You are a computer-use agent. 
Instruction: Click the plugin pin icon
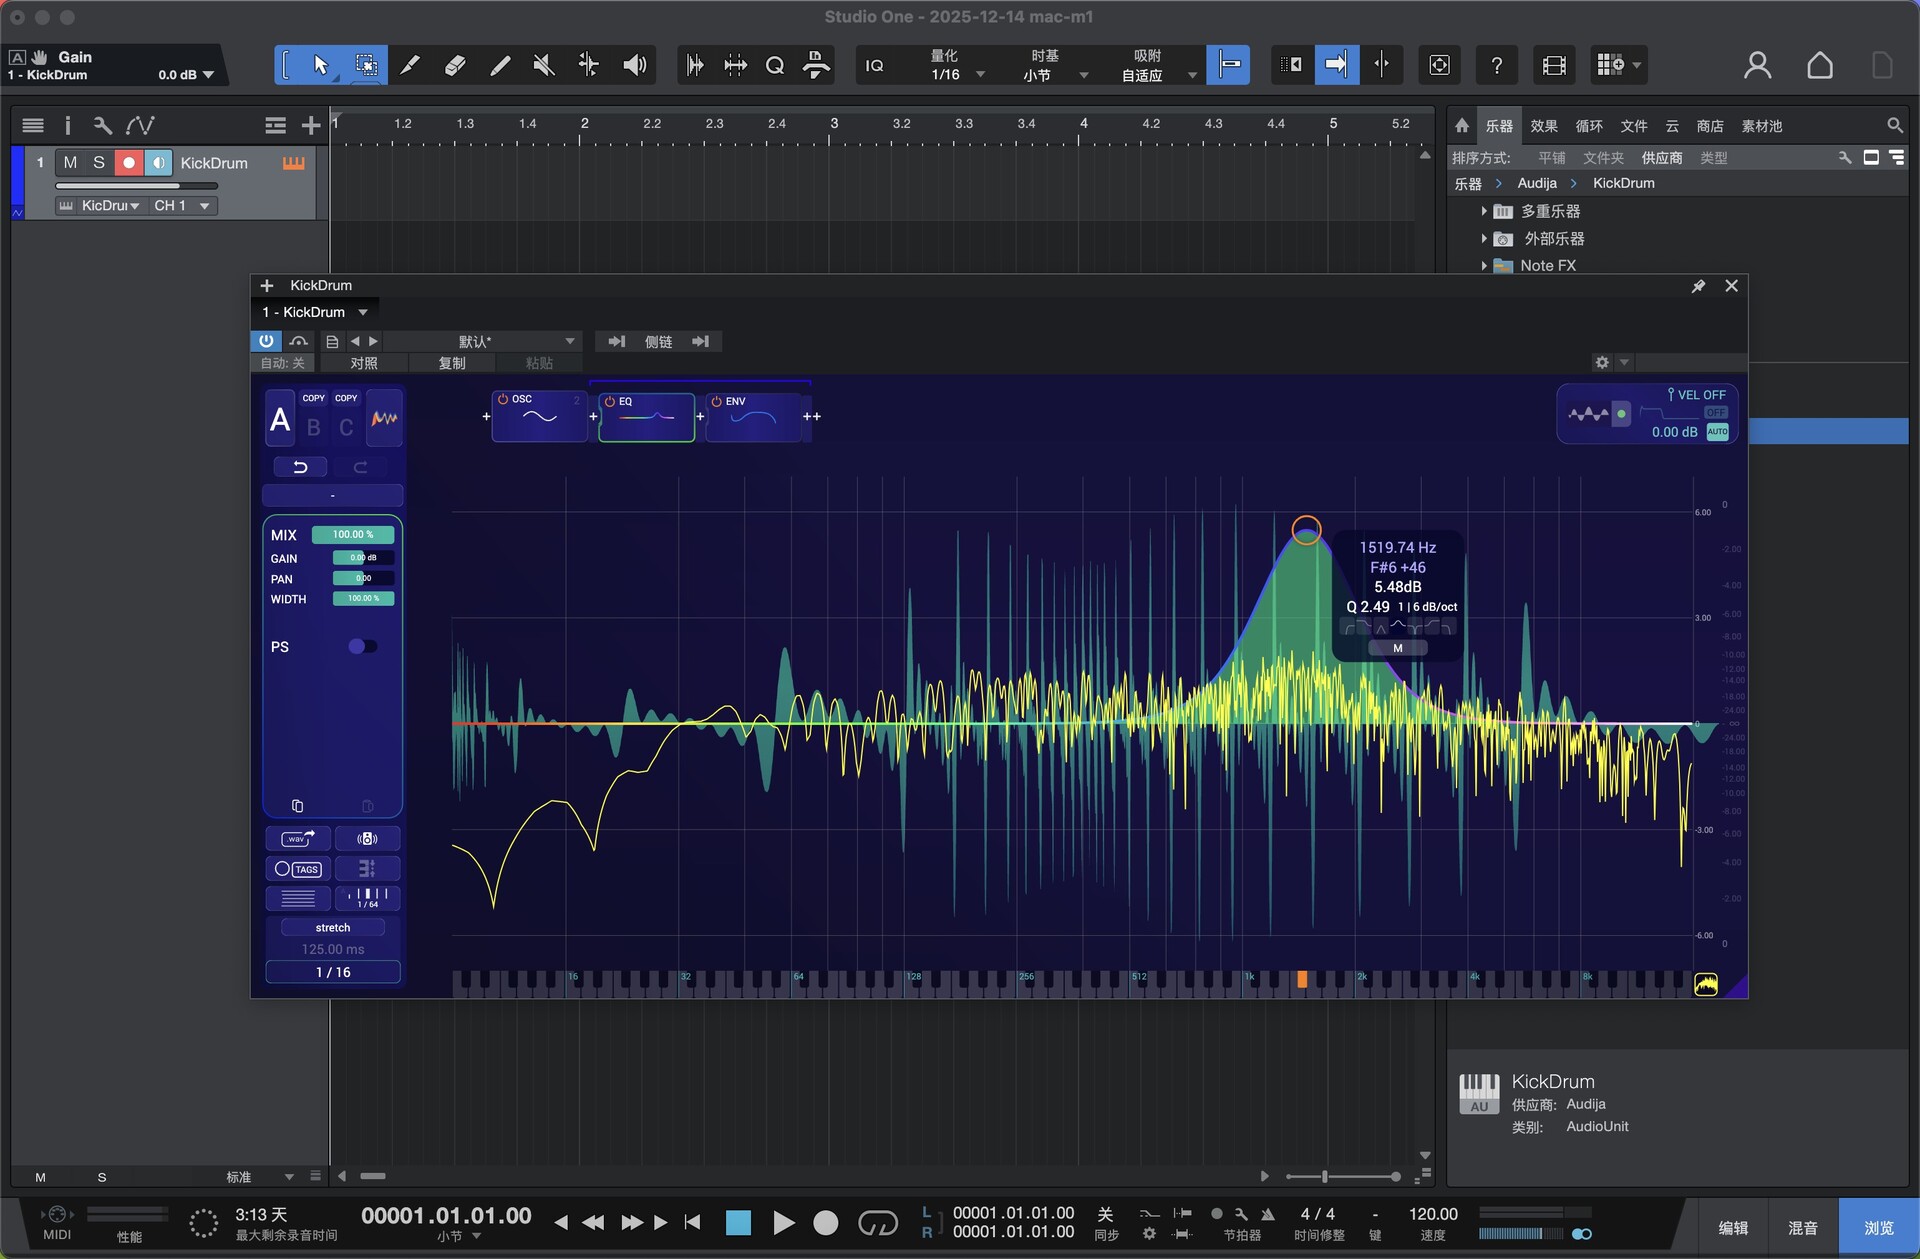[x=1698, y=286]
